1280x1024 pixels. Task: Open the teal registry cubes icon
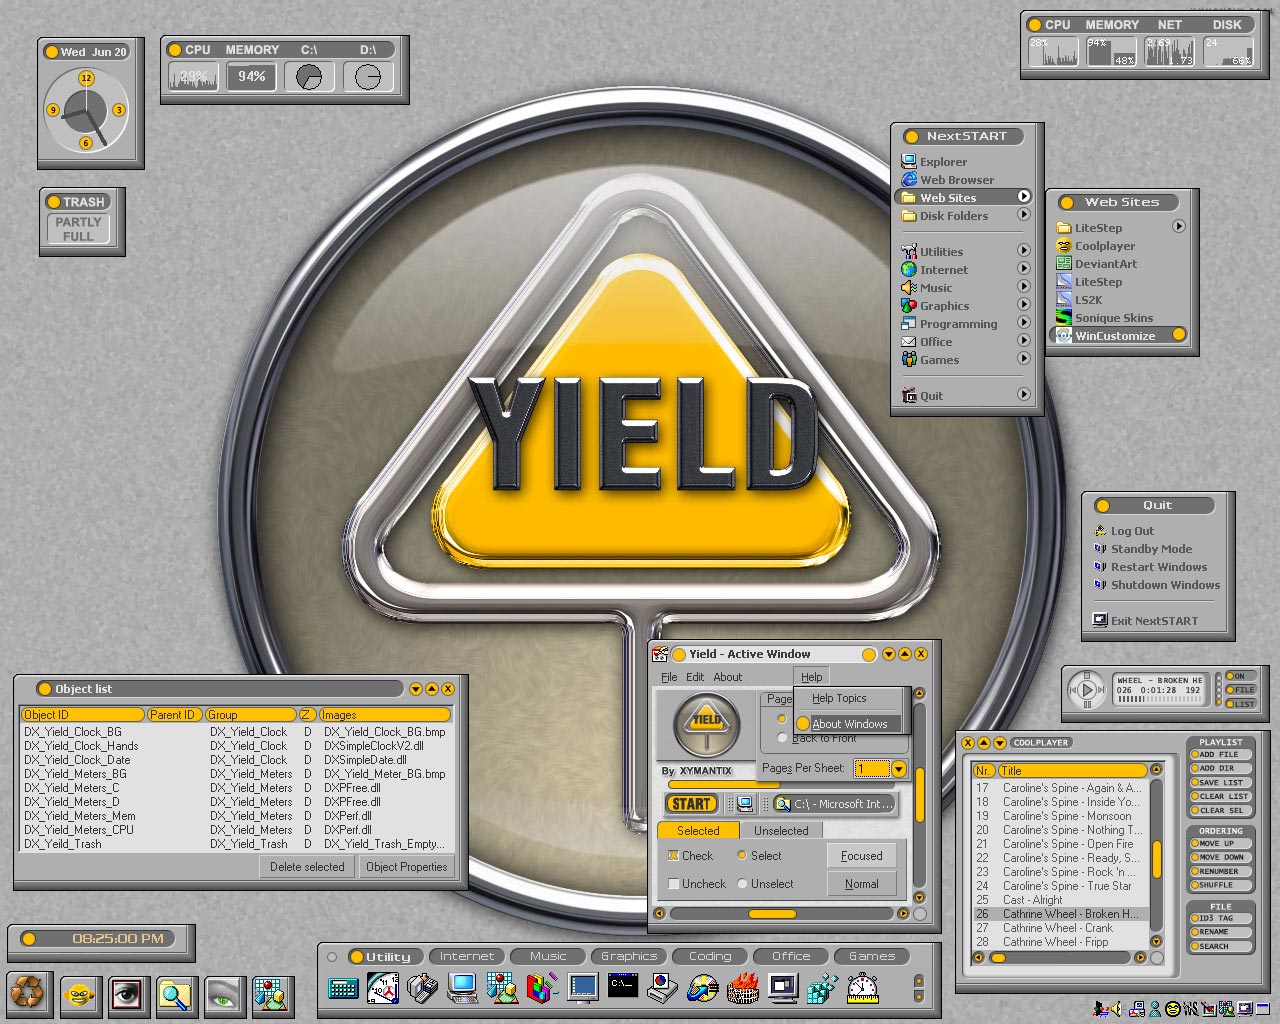822,989
